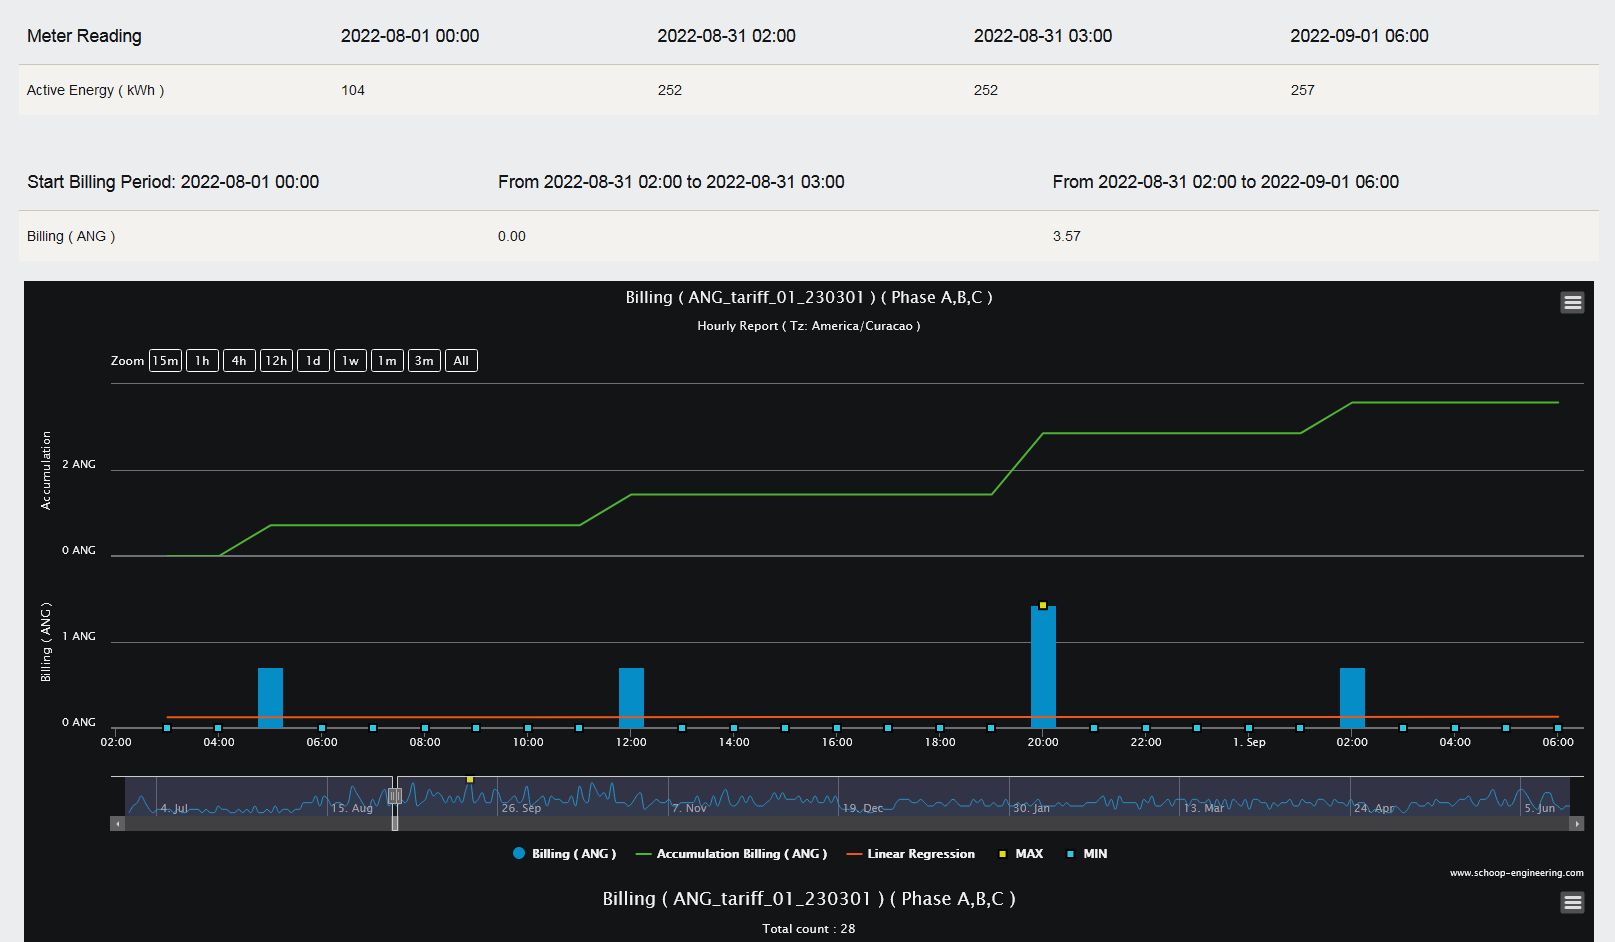
Task: Open the upper chart hamburger menu
Action: point(1572,302)
